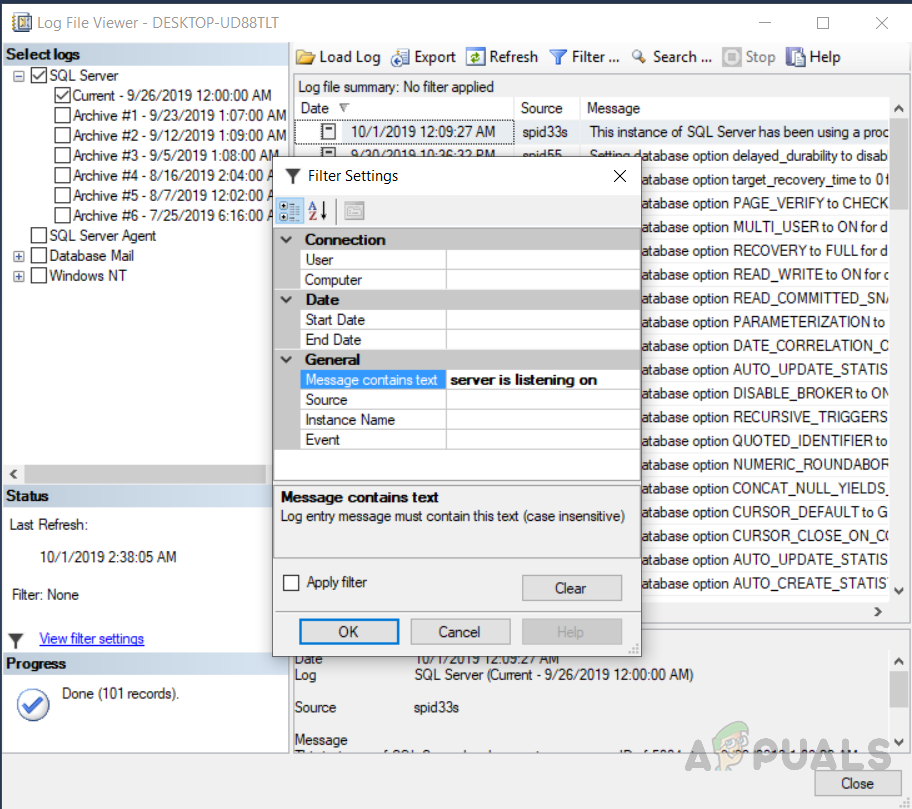The image size is (912, 809).
Task: Open the Date column sort dropdown
Action: [x=345, y=108]
